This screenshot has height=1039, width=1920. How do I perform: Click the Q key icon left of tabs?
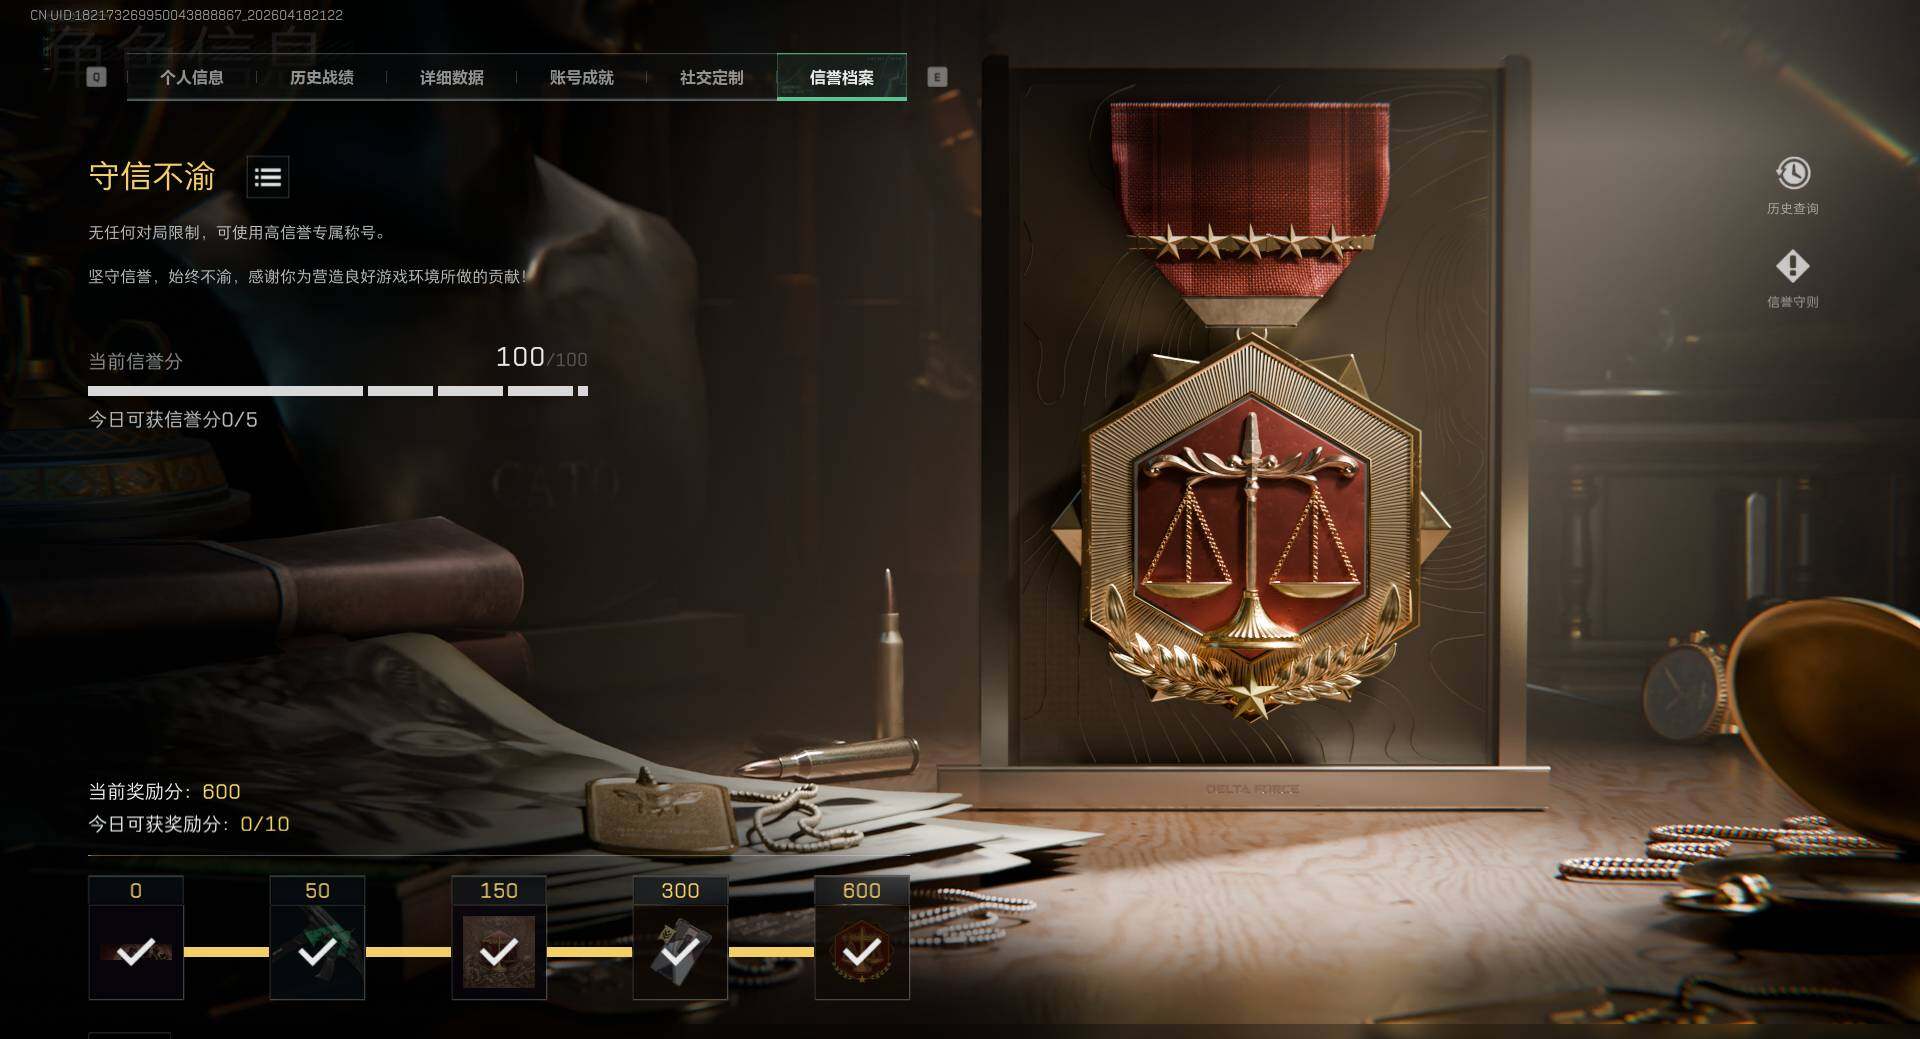(96, 77)
